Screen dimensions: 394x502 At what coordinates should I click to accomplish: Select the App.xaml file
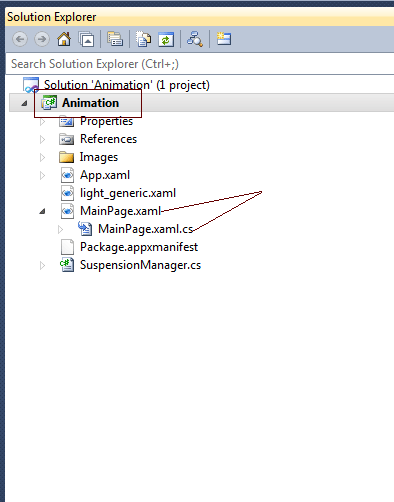[x=105, y=175]
